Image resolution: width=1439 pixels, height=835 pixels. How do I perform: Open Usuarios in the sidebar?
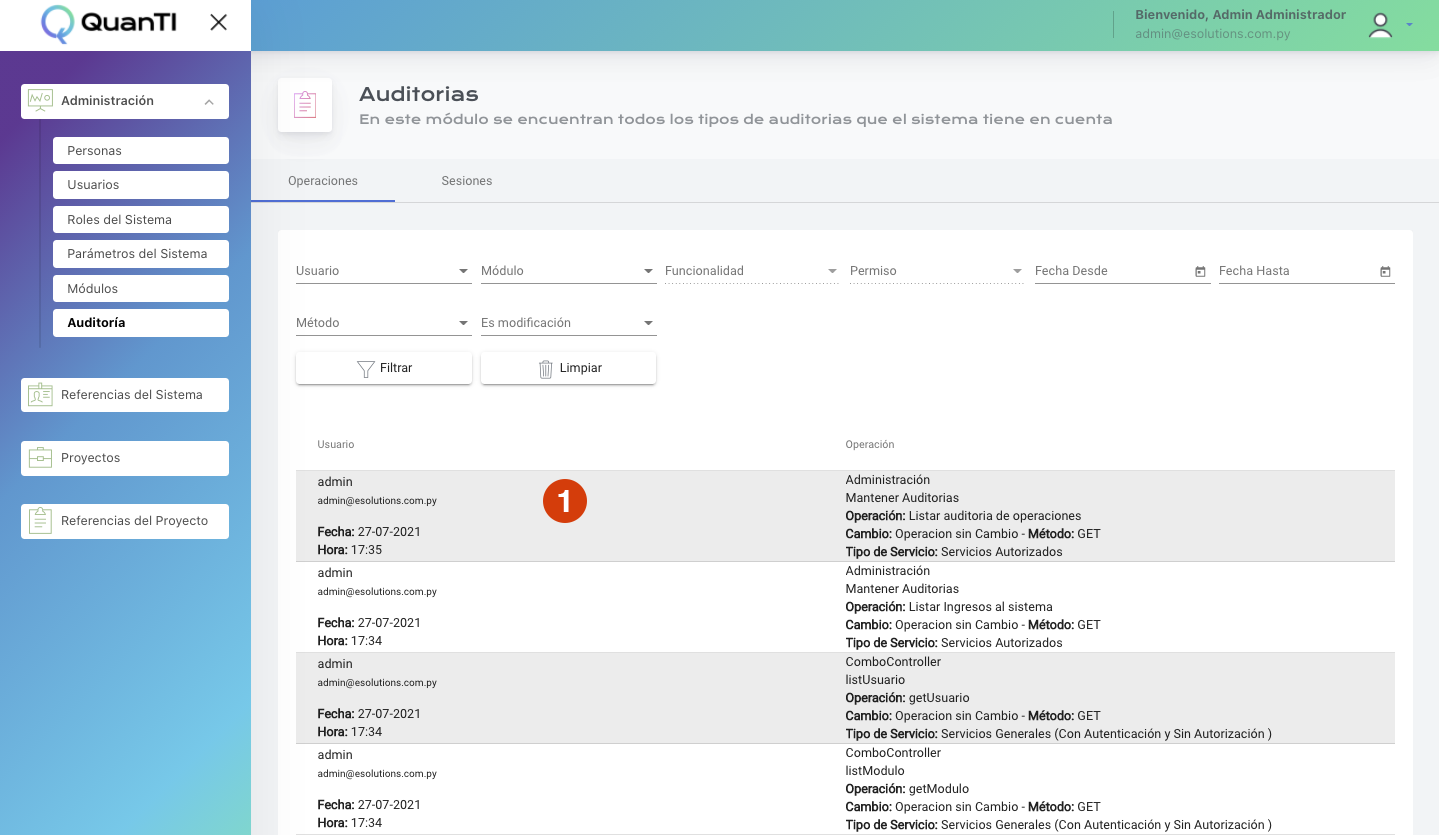tap(141, 185)
